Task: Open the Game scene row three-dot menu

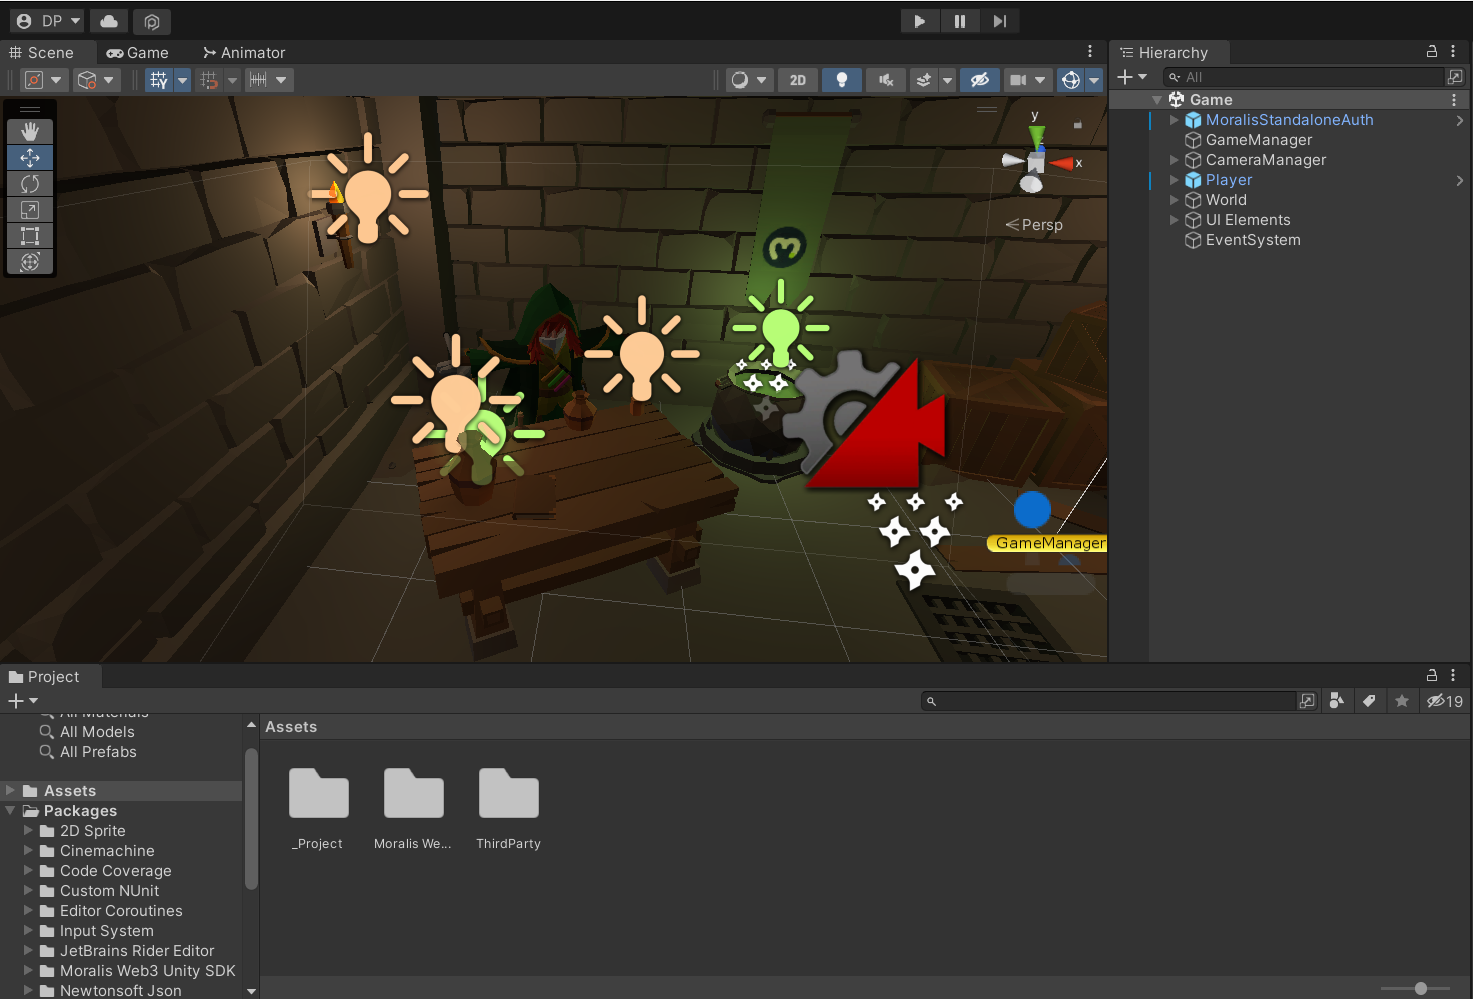Action: pos(1454,100)
